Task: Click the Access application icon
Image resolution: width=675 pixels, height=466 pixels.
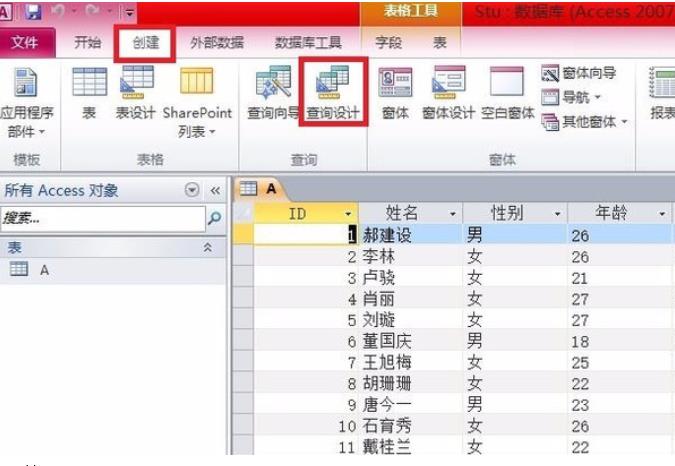Action: [x=5, y=12]
